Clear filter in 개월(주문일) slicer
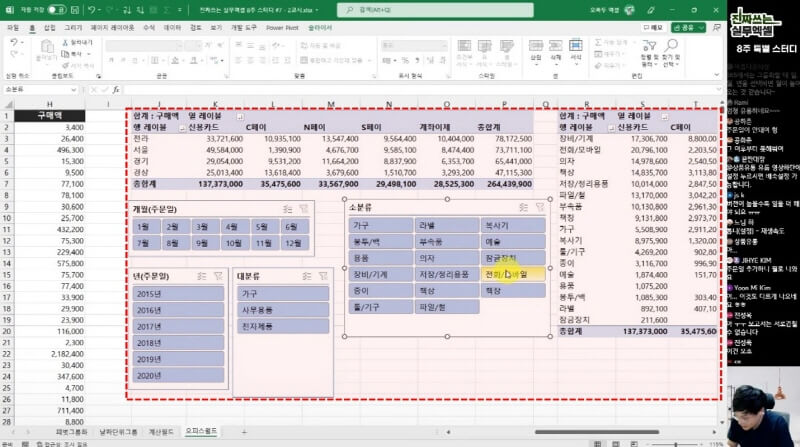Viewport: 800px width, 447px height. [304, 209]
